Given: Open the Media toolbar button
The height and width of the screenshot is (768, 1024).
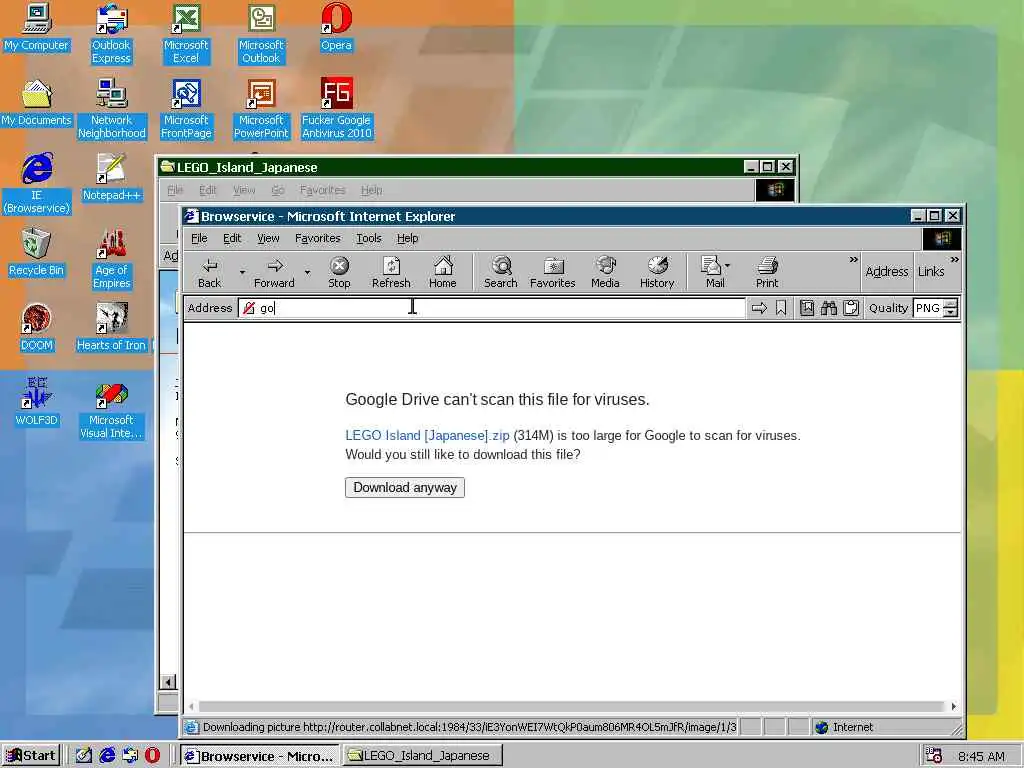Looking at the screenshot, I should 605,272.
